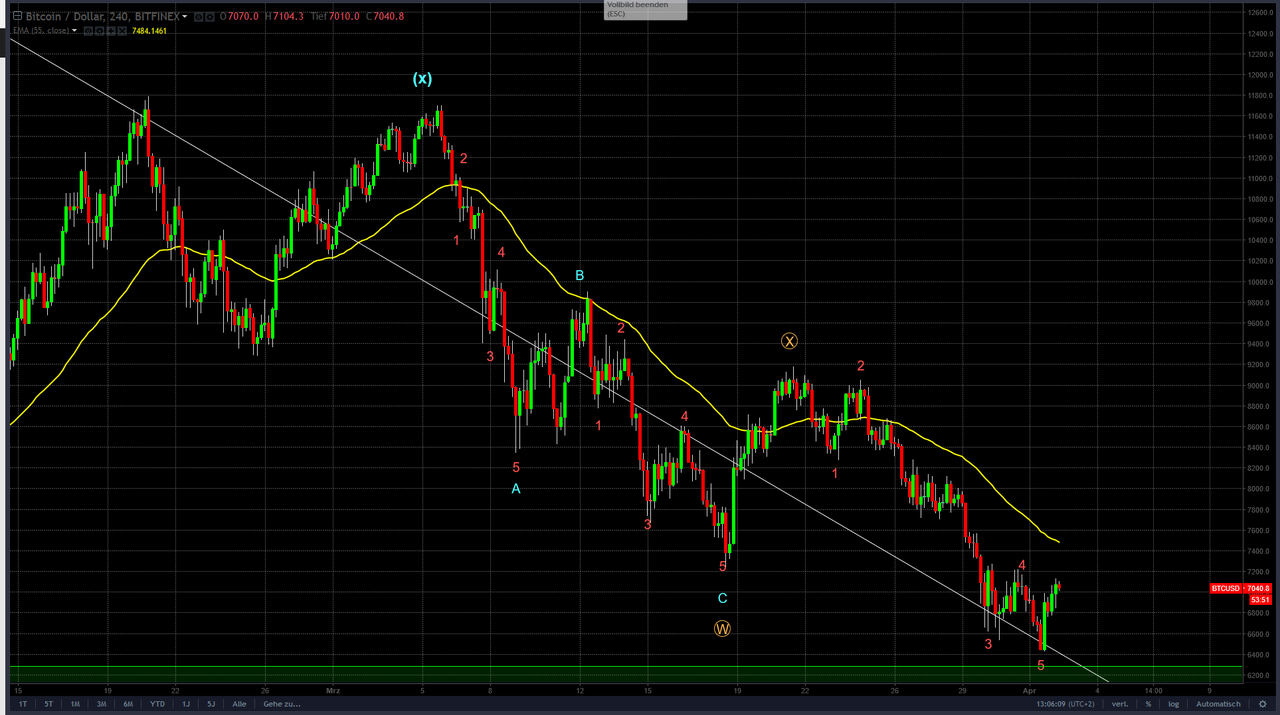Click the EMA value 7484.1461
This screenshot has height=715, width=1280.
[x=149, y=31]
